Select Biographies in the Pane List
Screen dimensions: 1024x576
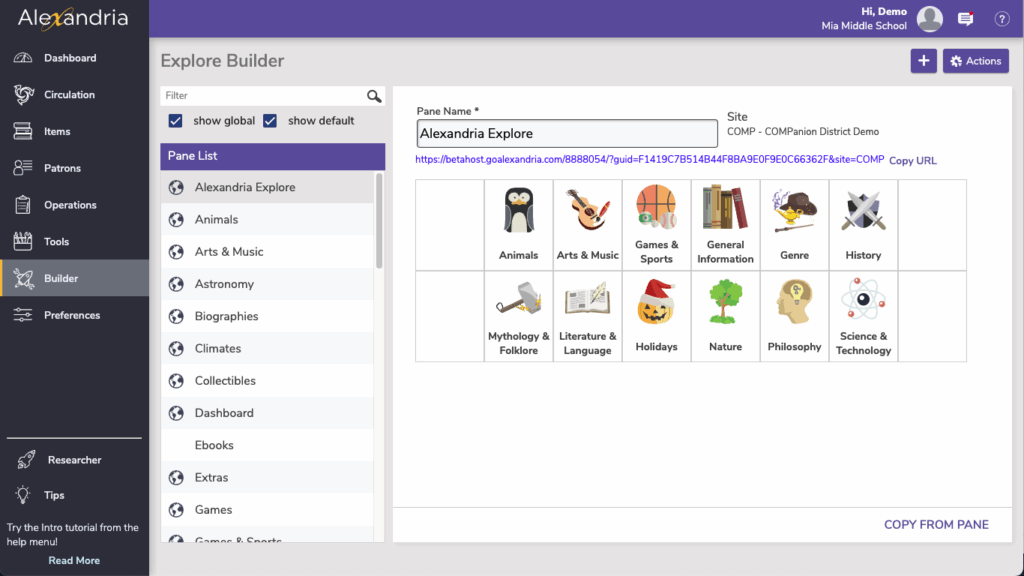(226, 316)
